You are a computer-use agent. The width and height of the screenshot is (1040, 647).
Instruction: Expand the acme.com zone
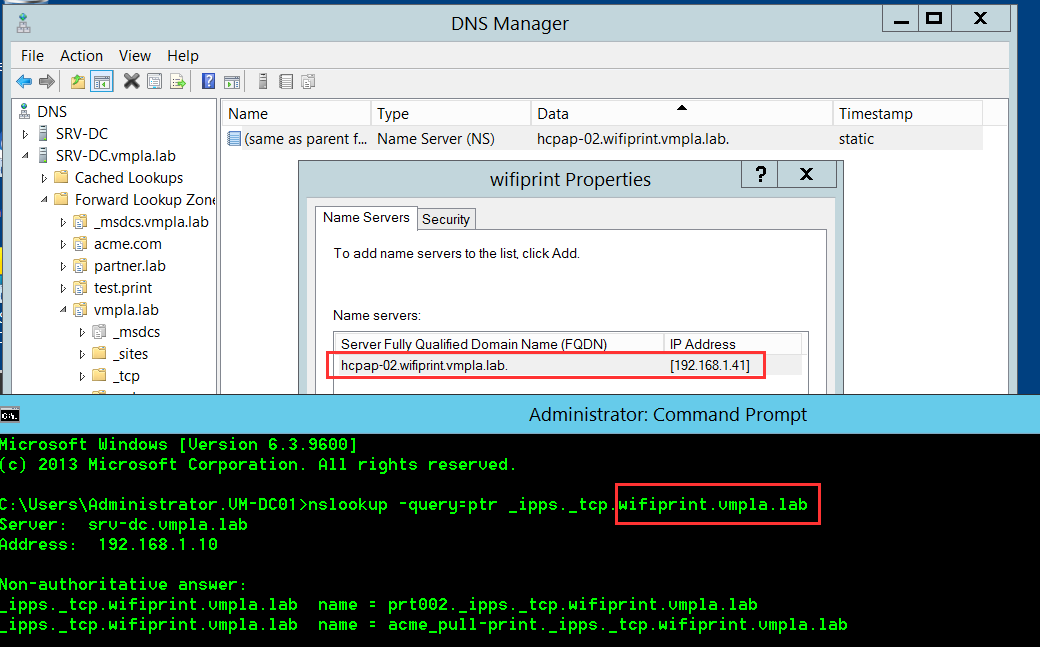pos(64,244)
